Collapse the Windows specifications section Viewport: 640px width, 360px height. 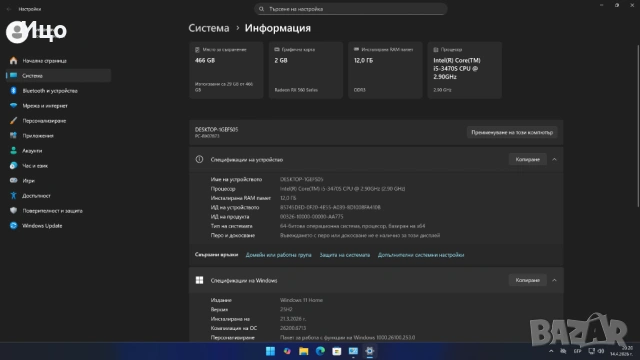pyautogui.click(x=554, y=280)
